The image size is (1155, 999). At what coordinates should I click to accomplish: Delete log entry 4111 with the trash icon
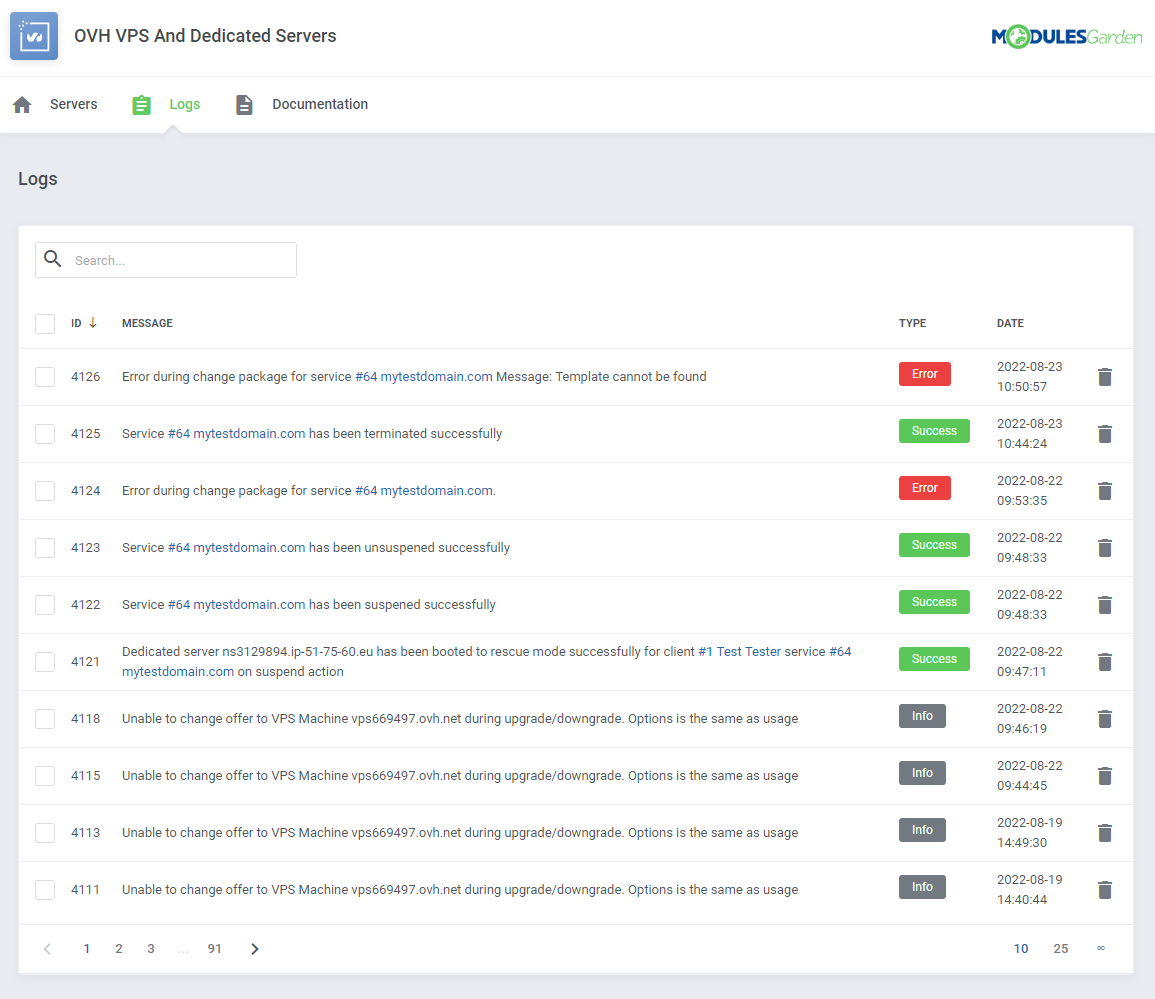(x=1104, y=890)
